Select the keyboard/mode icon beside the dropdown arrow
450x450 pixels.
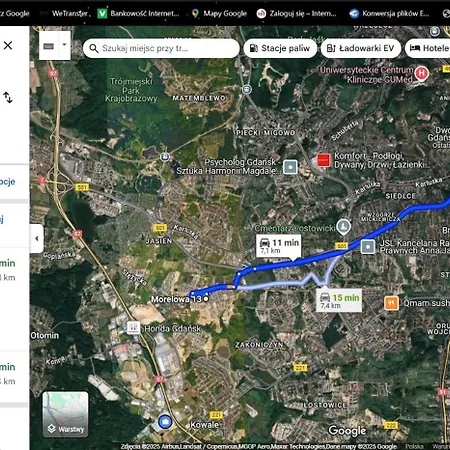[49, 46]
